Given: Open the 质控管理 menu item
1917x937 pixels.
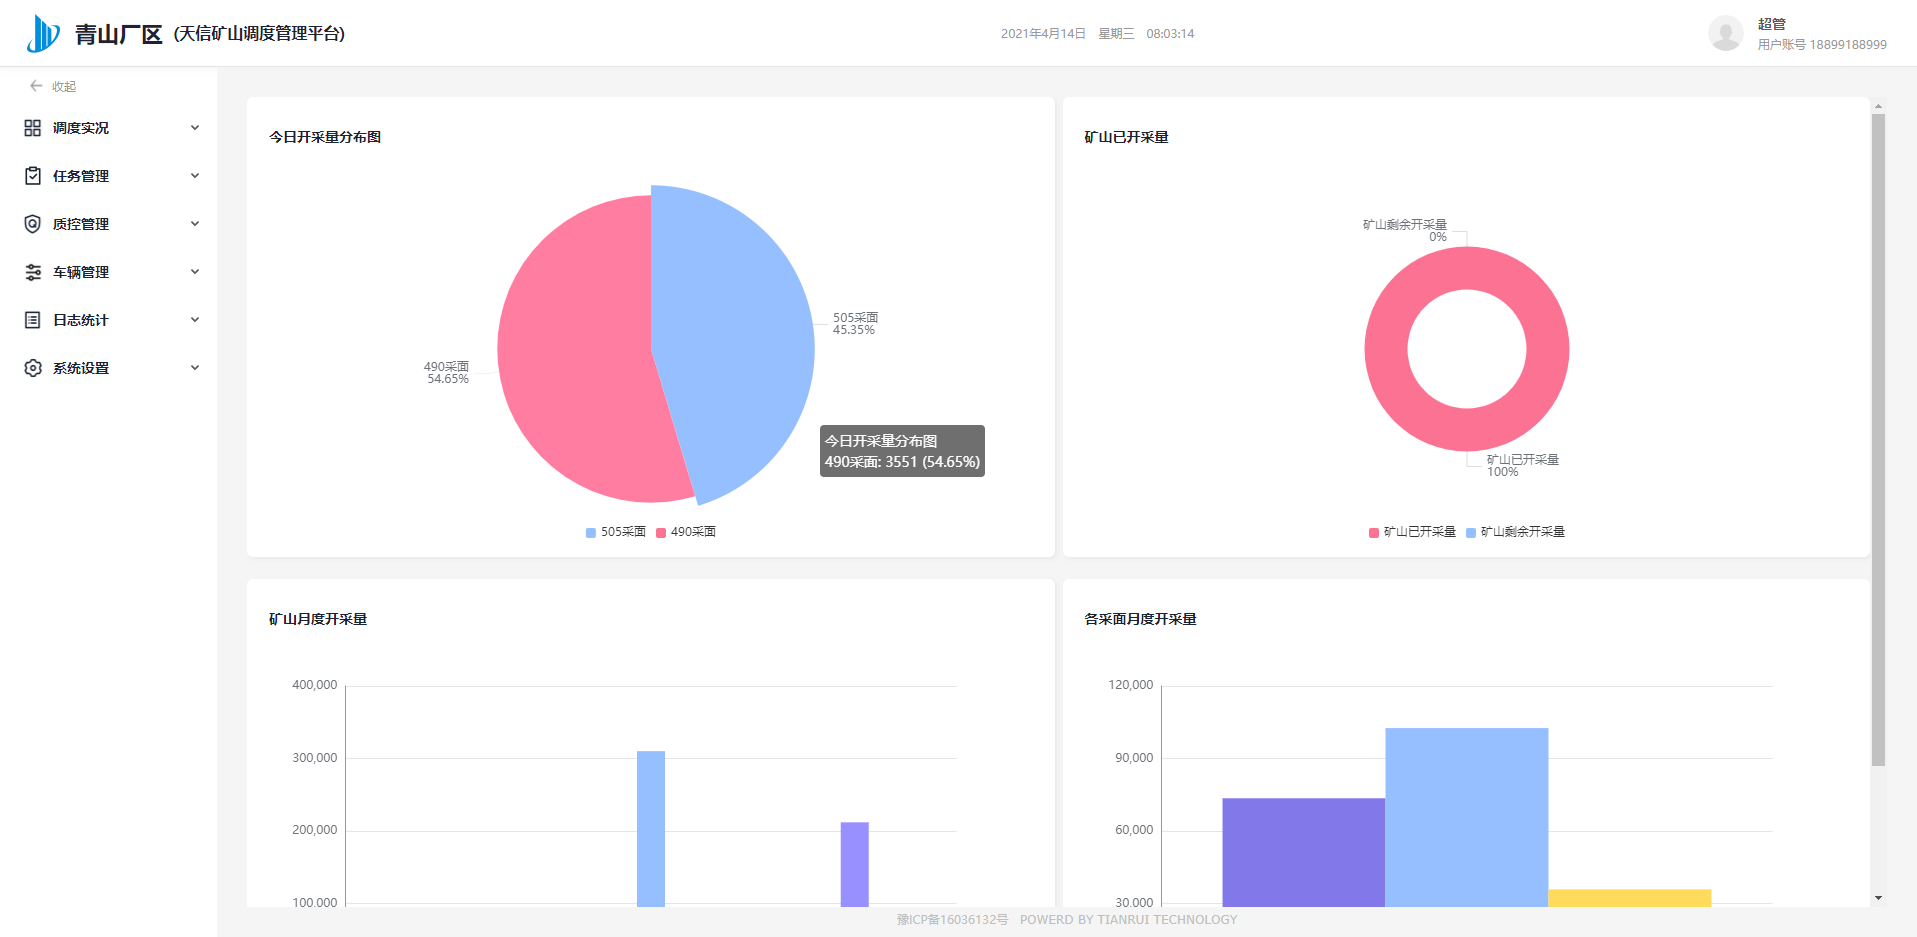Looking at the screenshot, I should 108,224.
